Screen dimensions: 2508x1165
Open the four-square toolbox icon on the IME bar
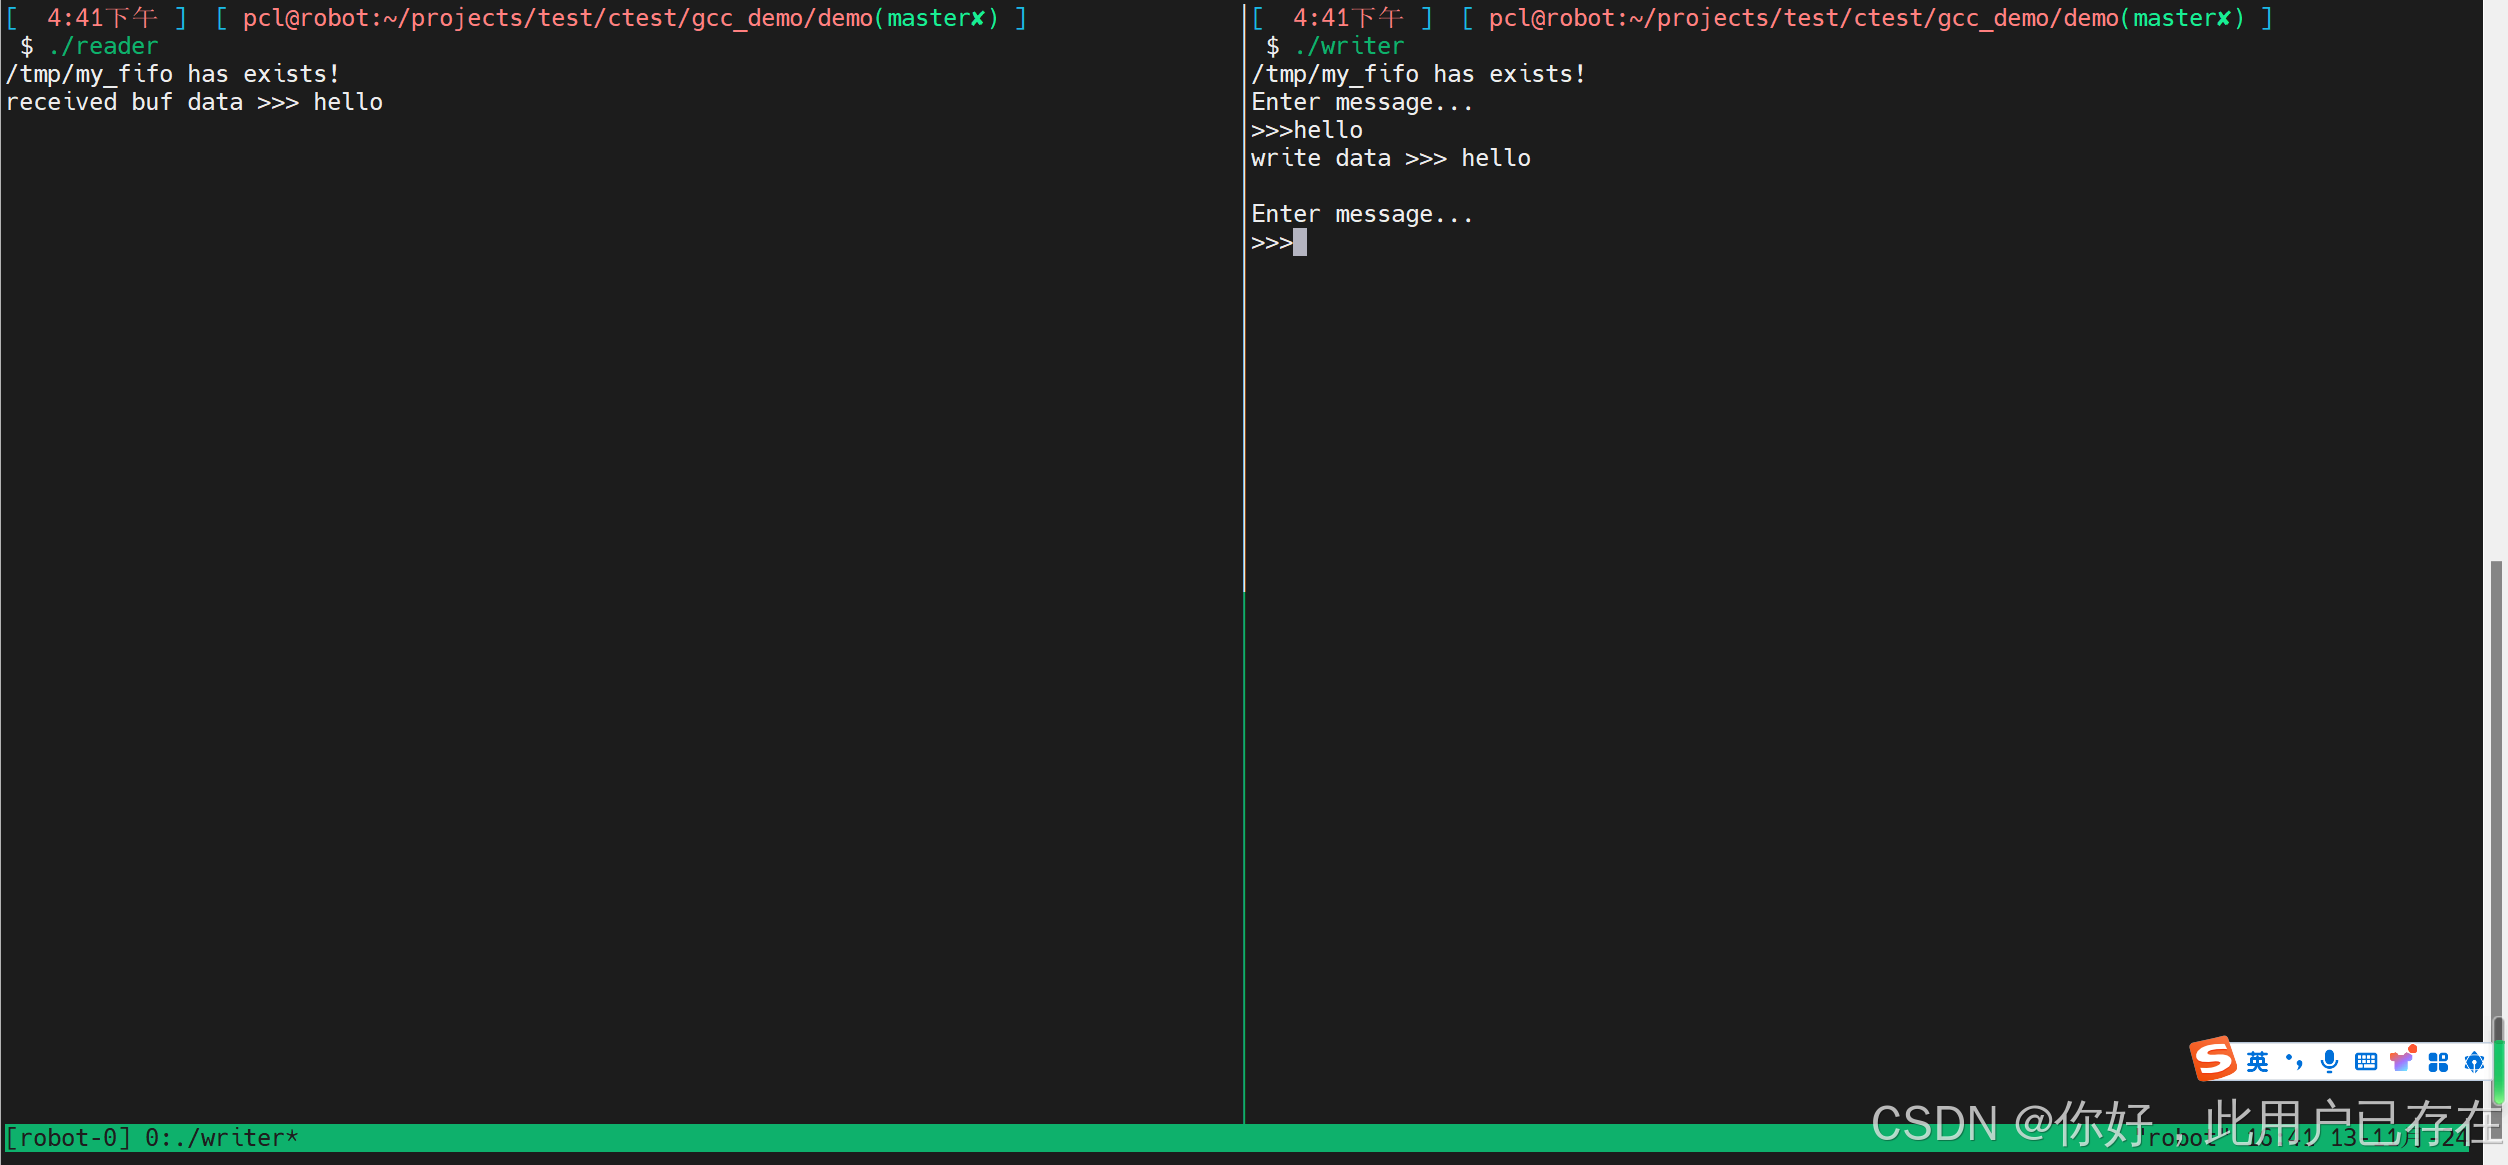2438,1062
